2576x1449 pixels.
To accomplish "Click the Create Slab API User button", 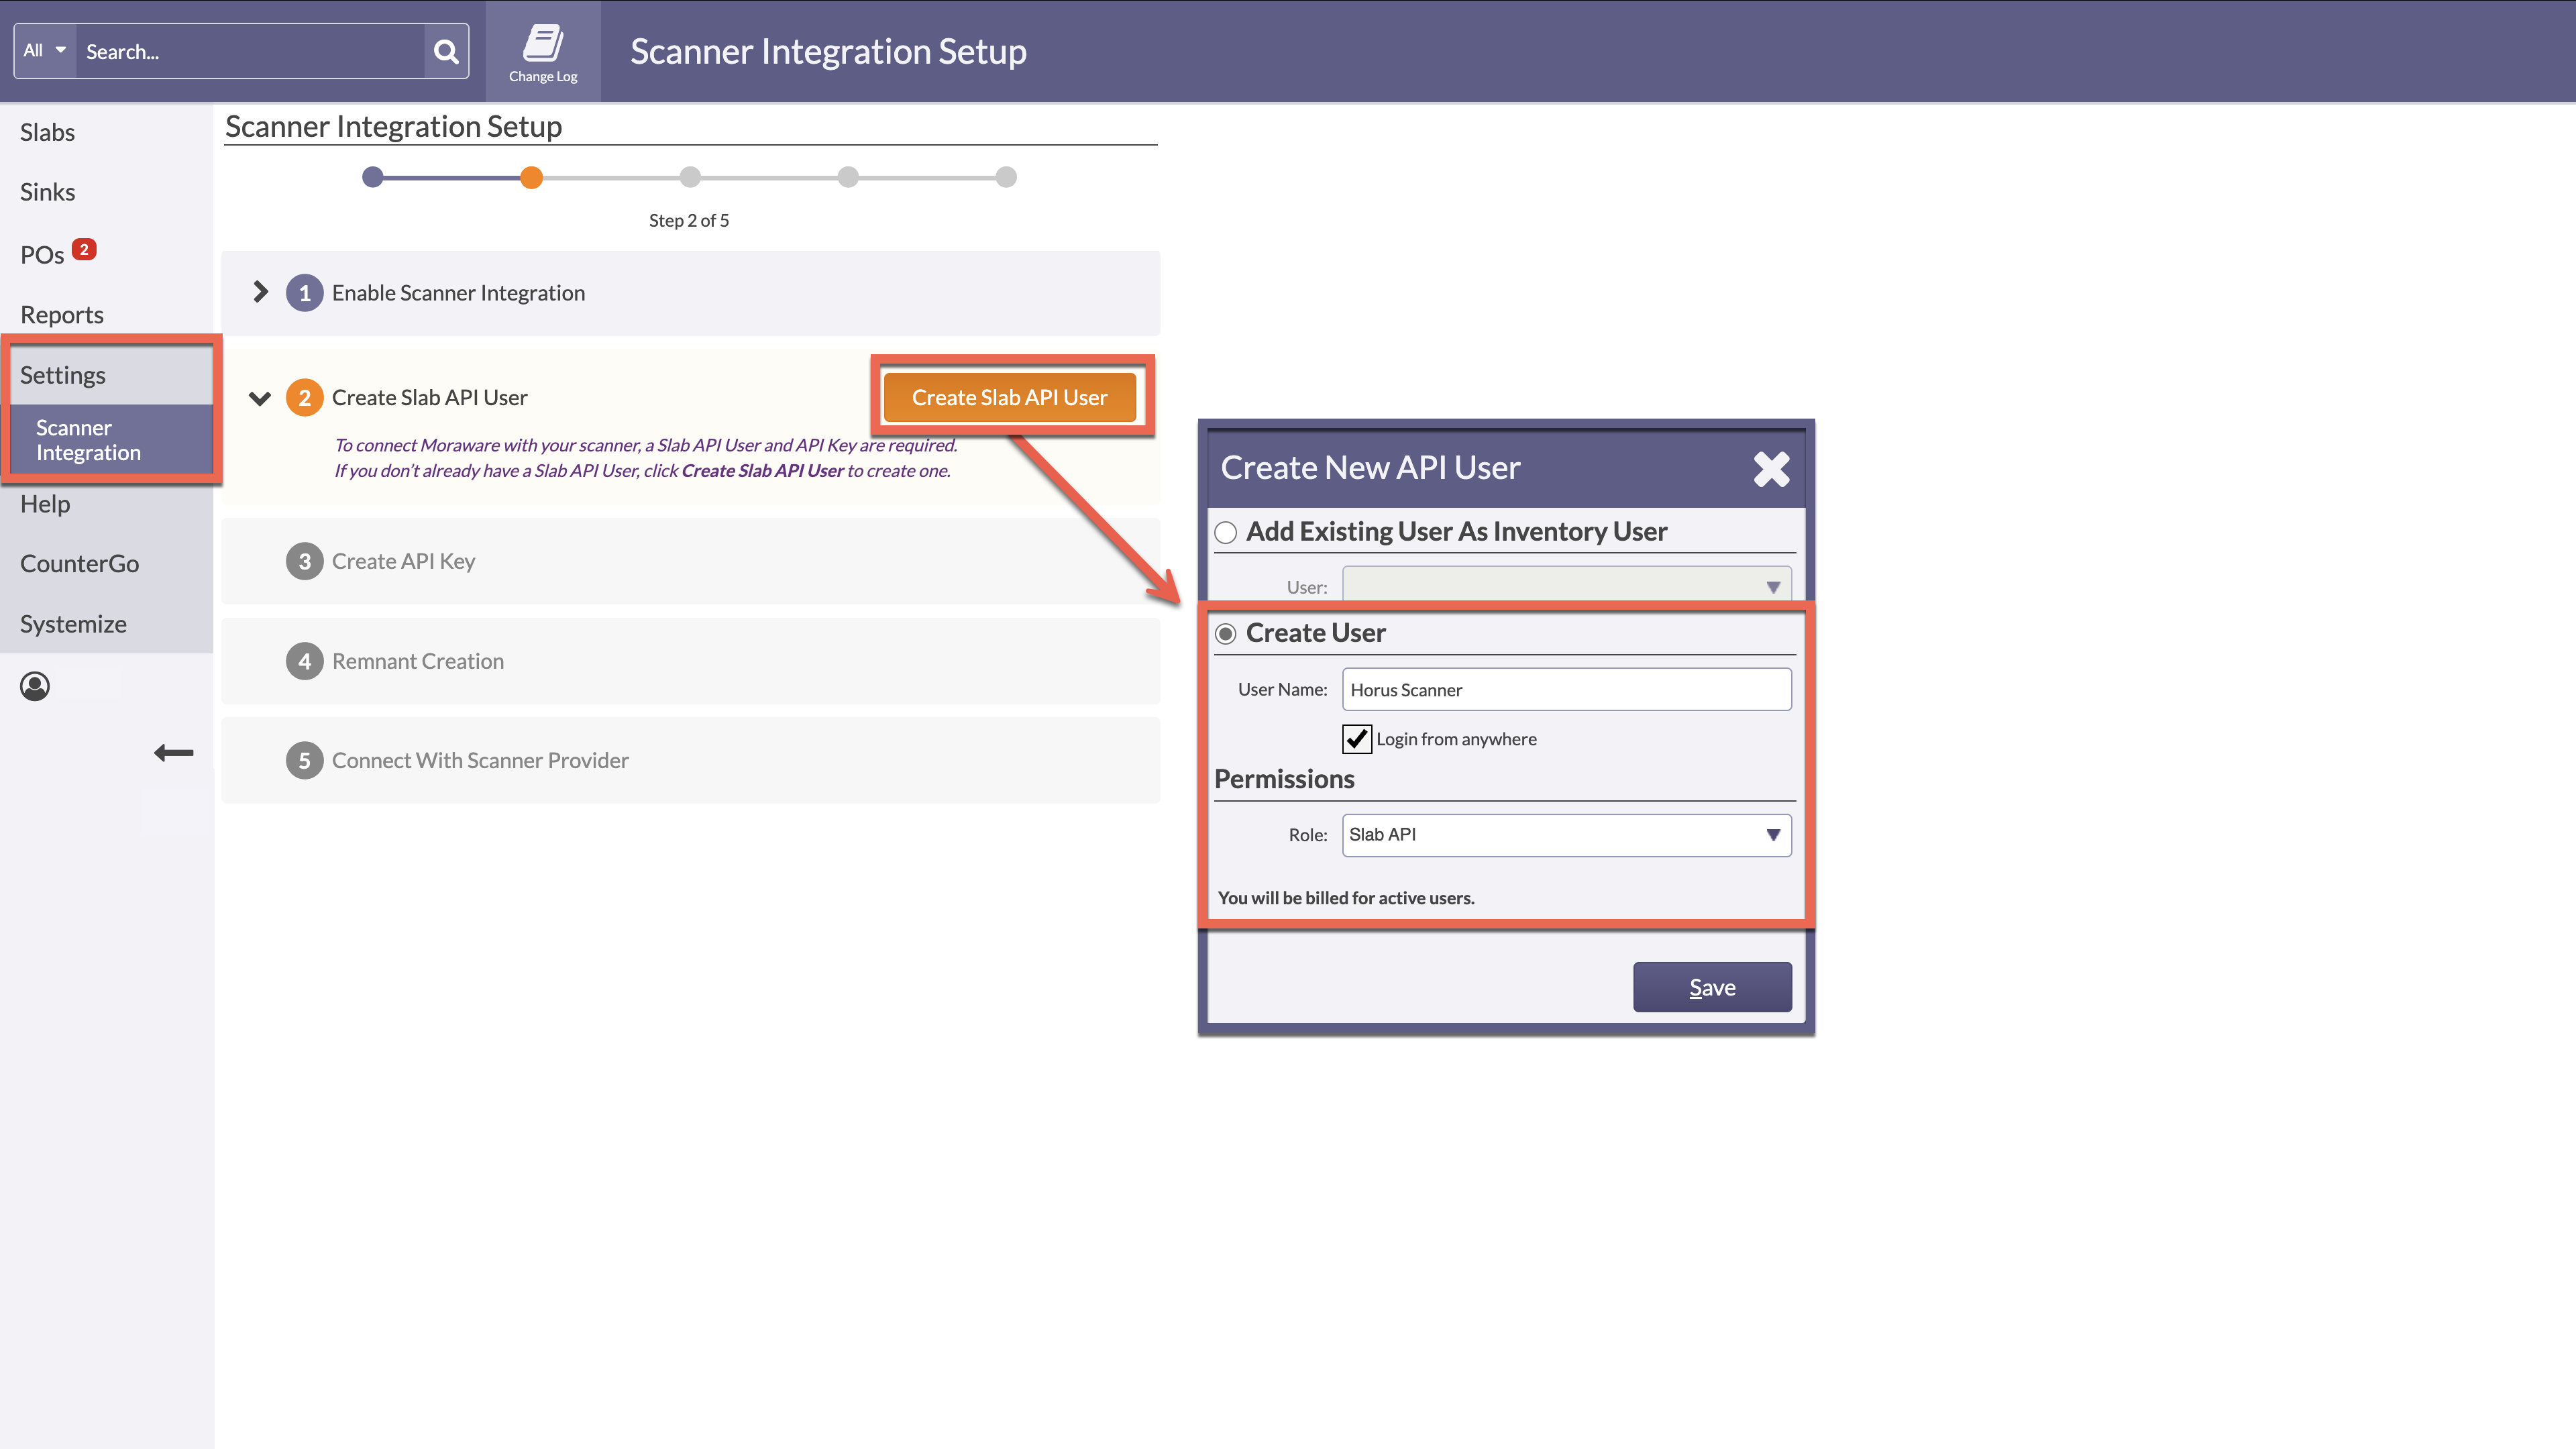I will pos(1010,397).
